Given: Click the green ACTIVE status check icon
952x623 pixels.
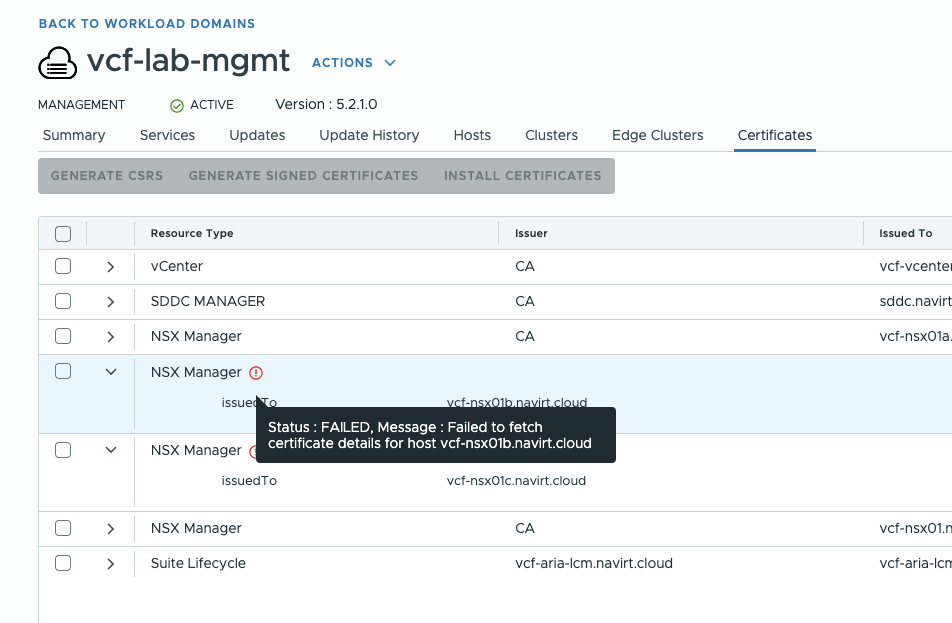Looking at the screenshot, I should [x=177, y=106].
